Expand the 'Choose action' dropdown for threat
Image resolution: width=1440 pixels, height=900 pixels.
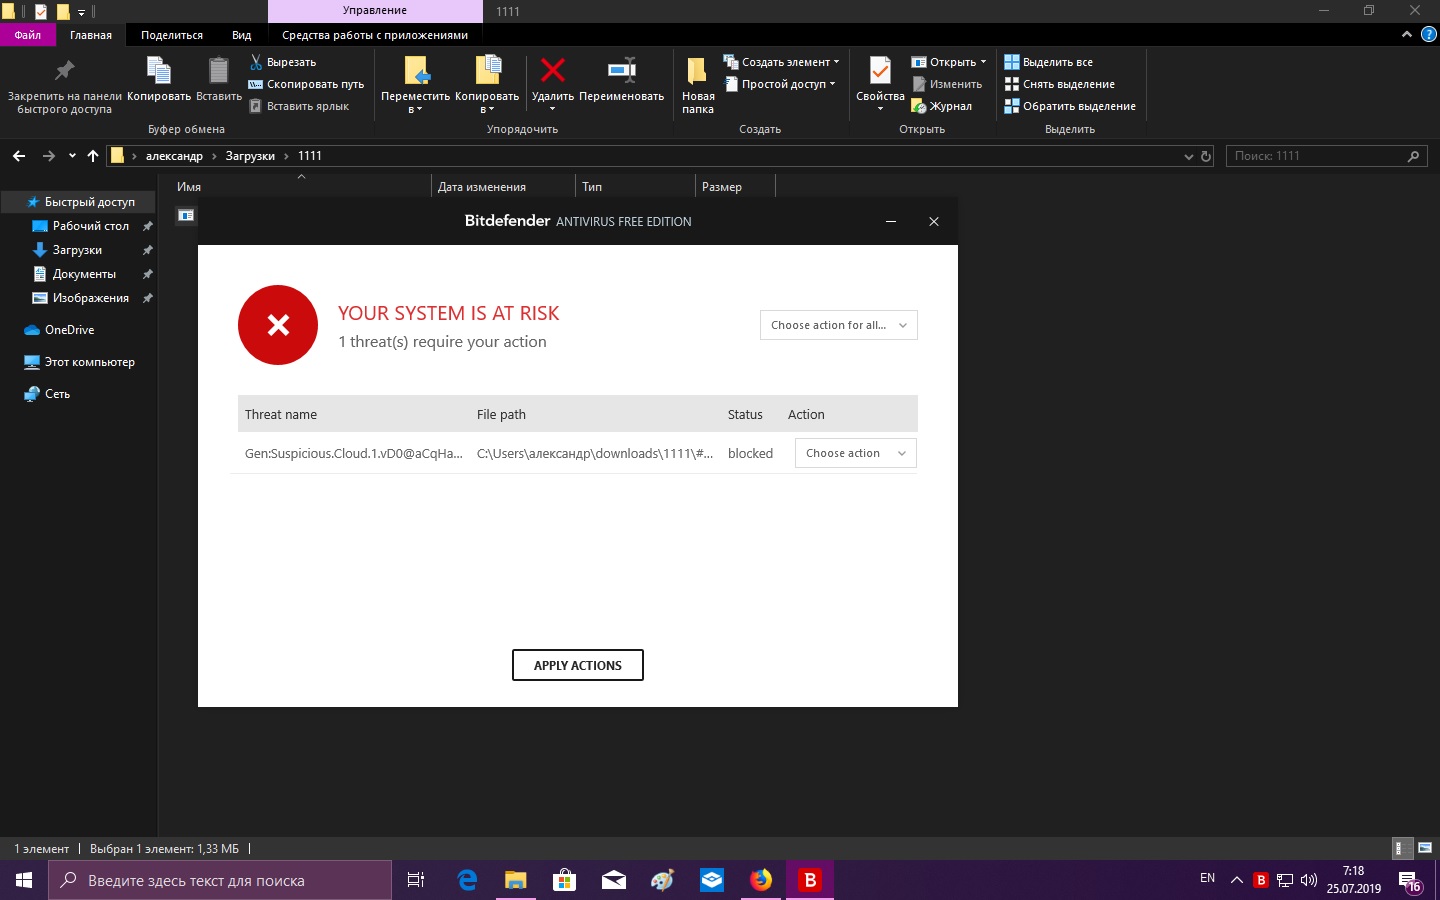[855, 453]
